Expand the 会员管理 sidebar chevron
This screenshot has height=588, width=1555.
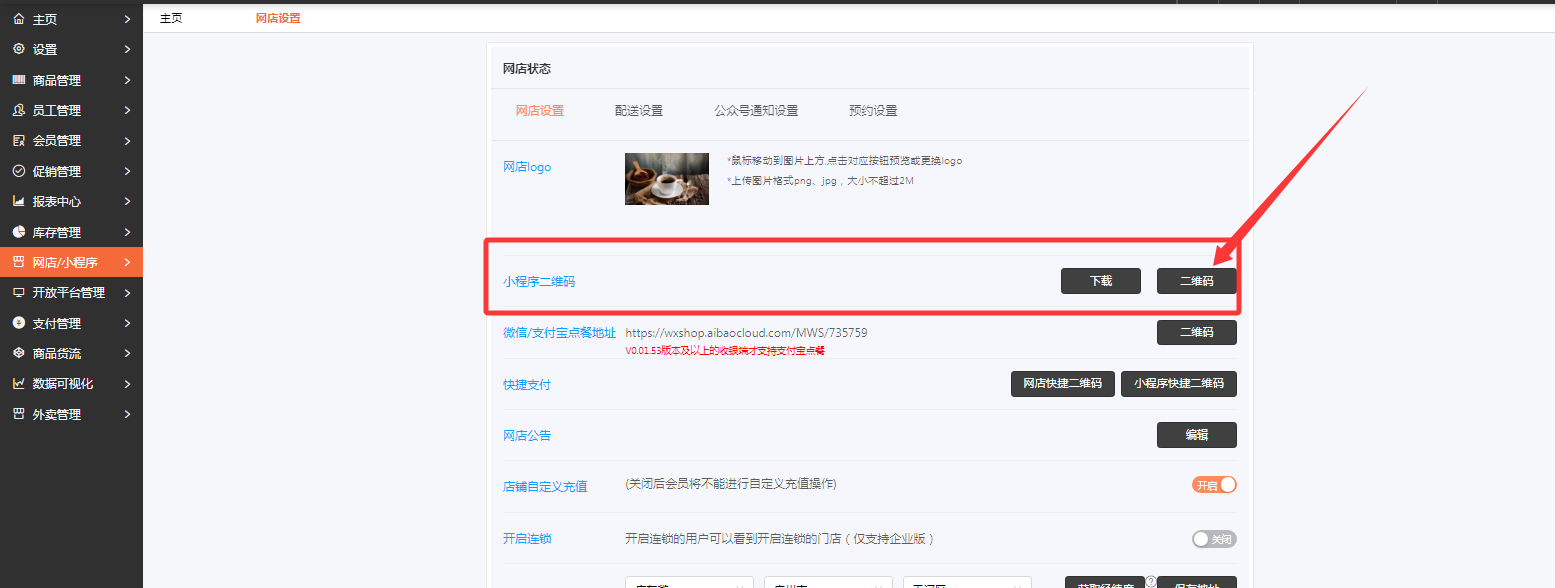click(x=127, y=141)
